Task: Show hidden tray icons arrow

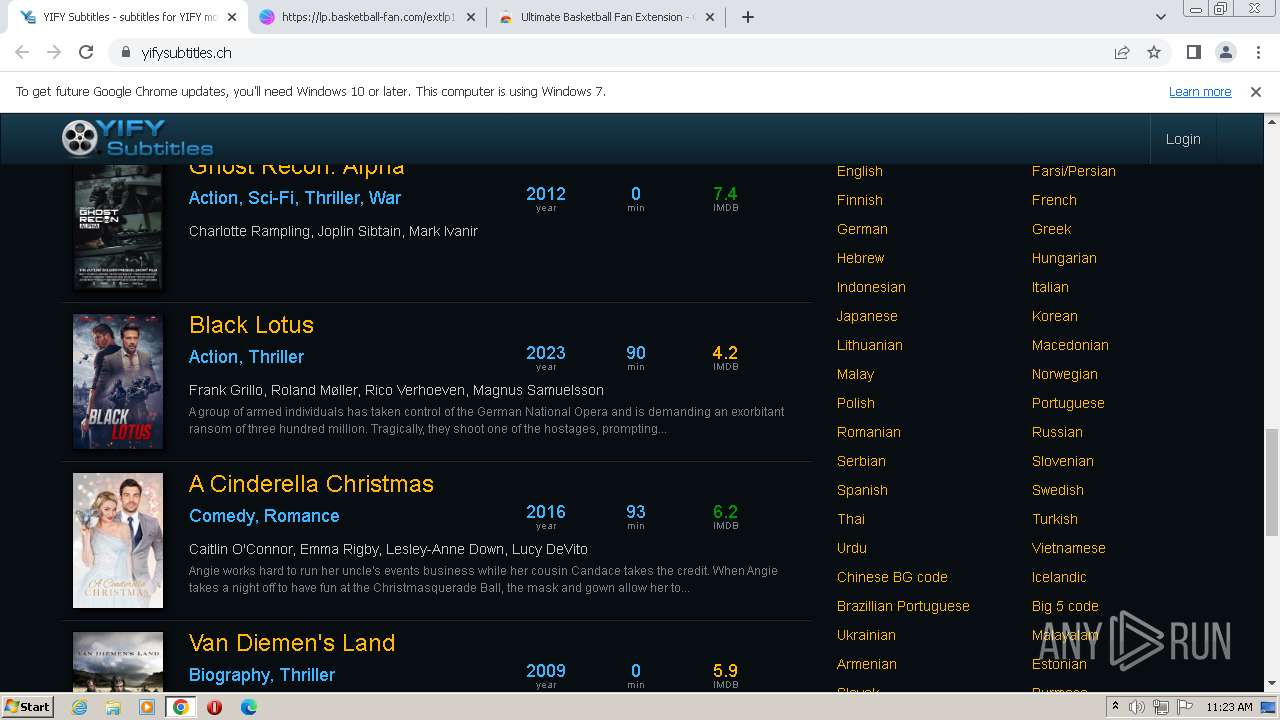Action: 1115,706
